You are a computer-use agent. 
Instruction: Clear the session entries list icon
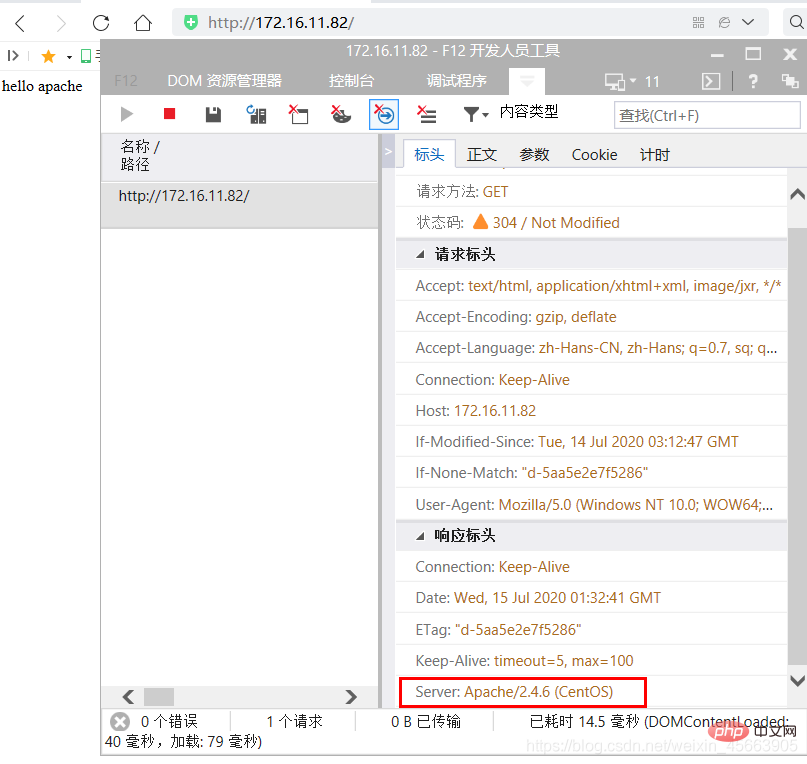click(x=427, y=114)
